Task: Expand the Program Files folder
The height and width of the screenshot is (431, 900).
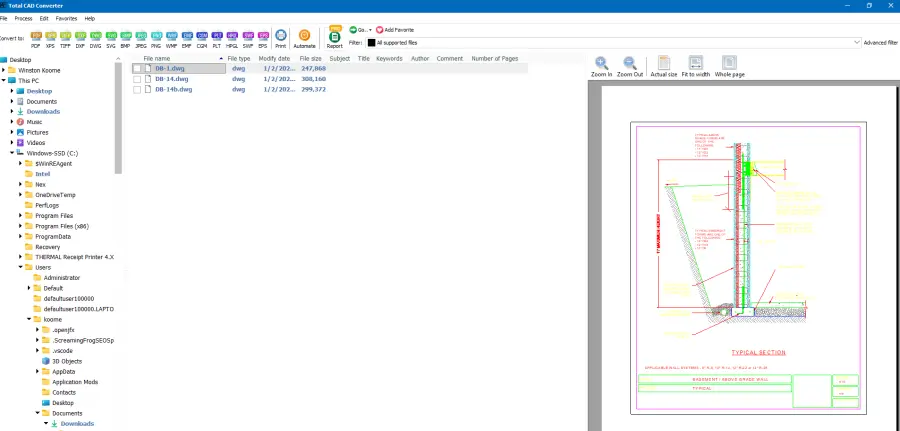Action: click(21, 216)
